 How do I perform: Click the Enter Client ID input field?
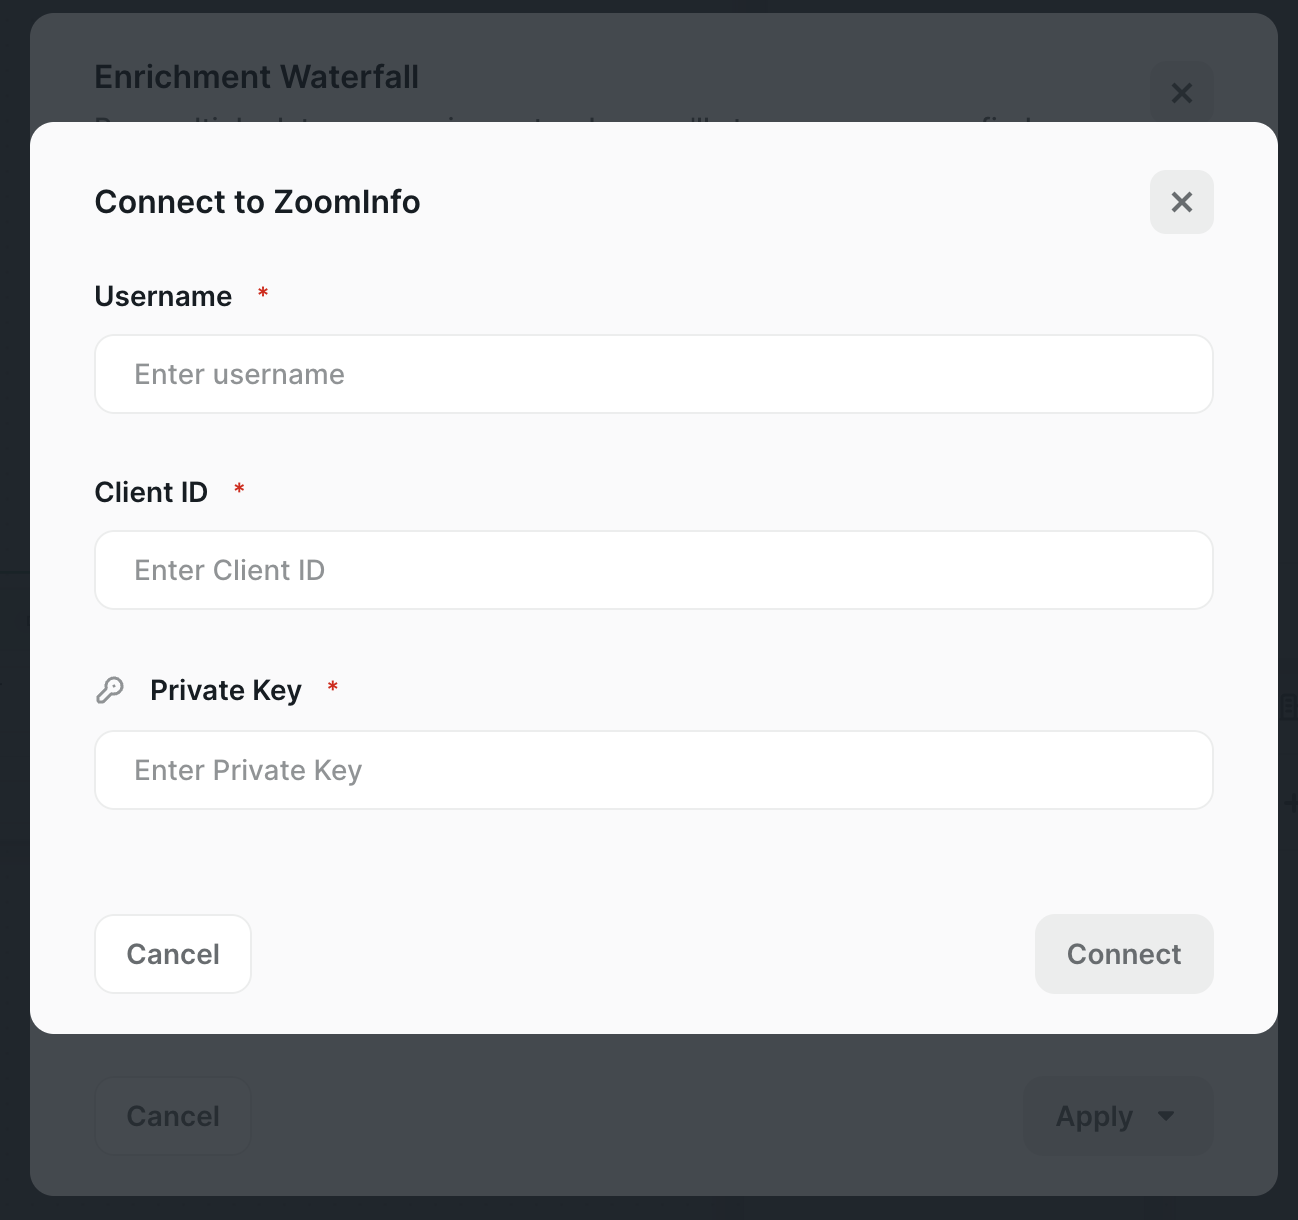click(653, 570)
